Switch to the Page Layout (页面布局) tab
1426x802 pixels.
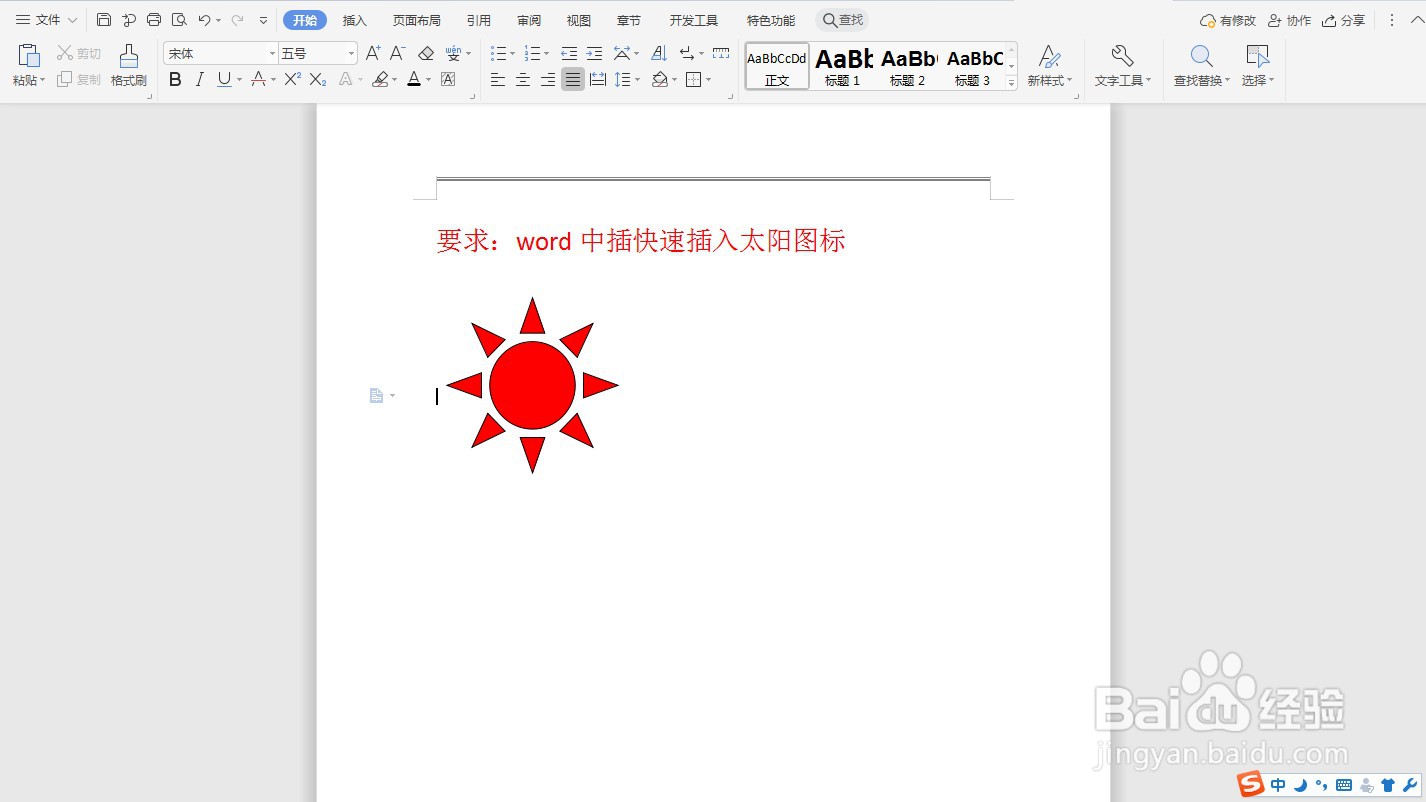tap(416, 20)
